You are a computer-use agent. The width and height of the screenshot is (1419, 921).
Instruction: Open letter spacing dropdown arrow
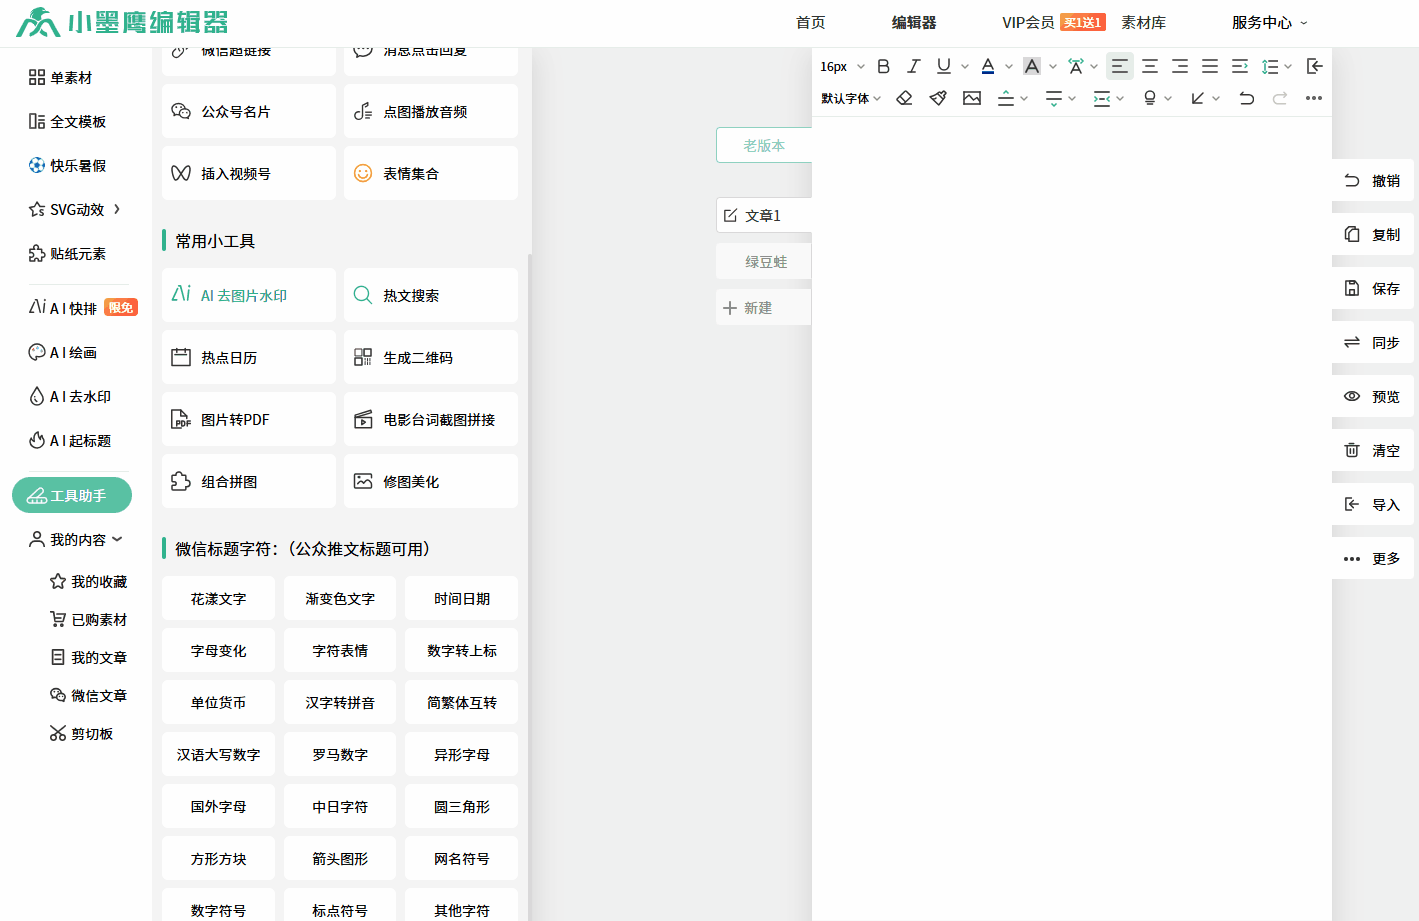[1094, 66]
